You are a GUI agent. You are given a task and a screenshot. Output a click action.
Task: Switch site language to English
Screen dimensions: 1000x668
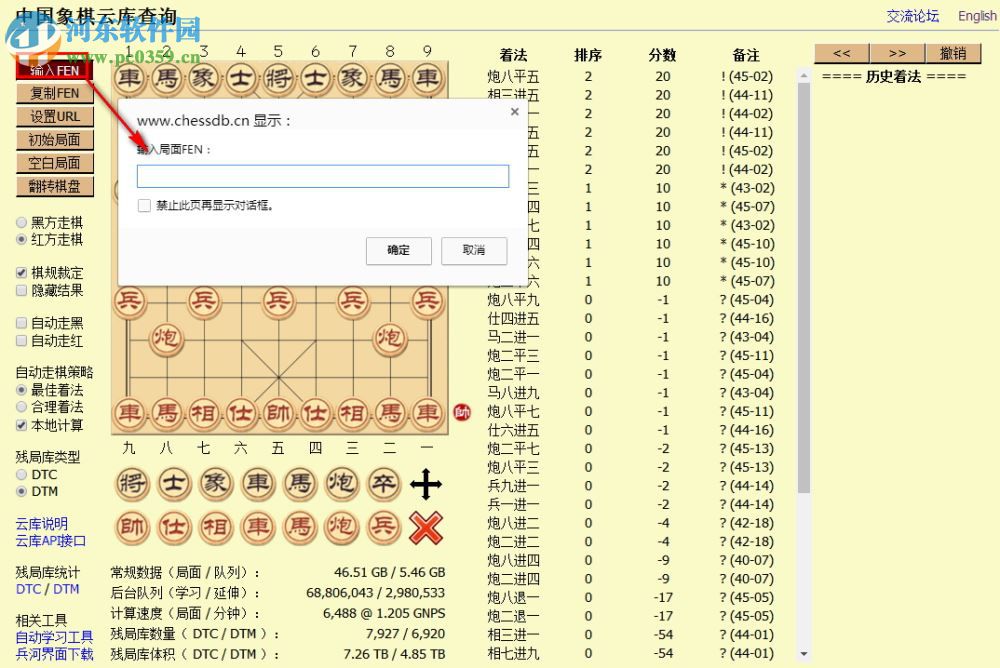tap(977, 16)
